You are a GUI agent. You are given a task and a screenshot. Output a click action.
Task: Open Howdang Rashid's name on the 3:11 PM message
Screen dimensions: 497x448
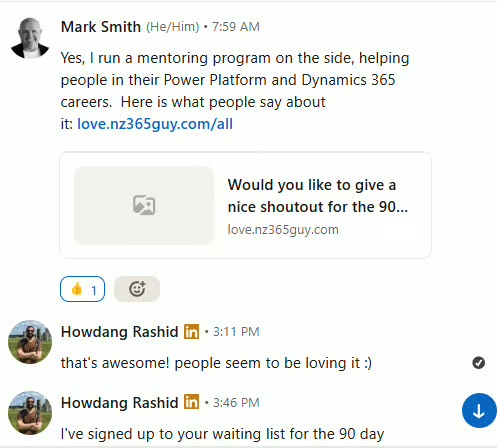pyautogui.click(x=120, y=332)
